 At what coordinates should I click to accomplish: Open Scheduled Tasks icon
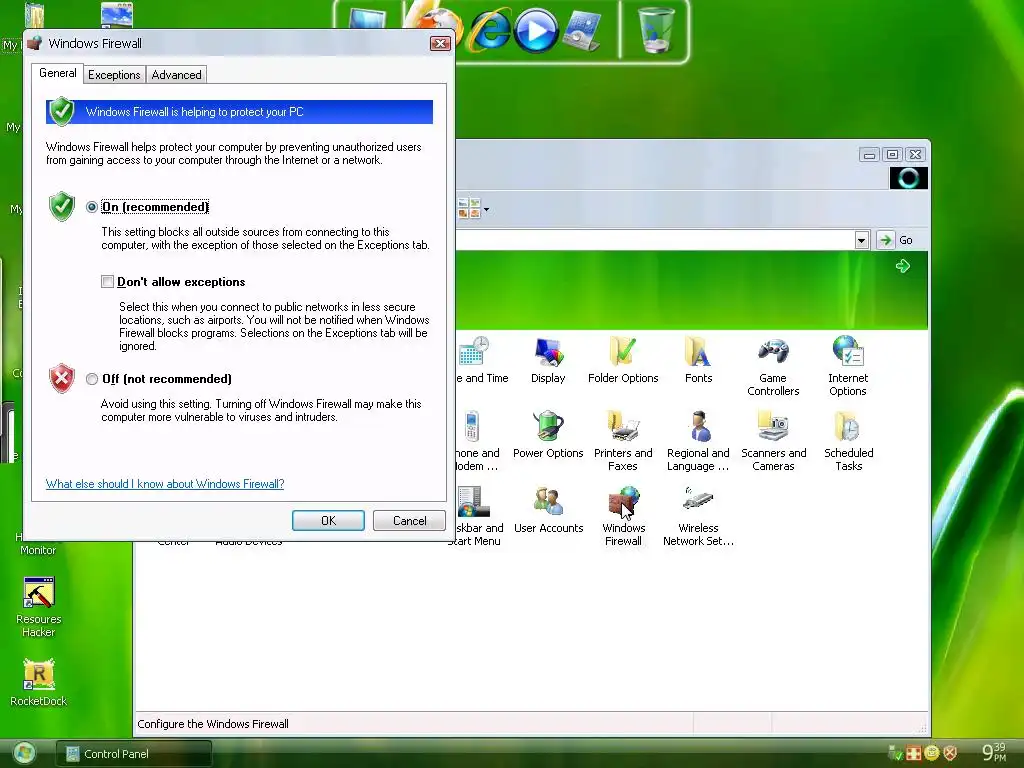click(848, 442)
